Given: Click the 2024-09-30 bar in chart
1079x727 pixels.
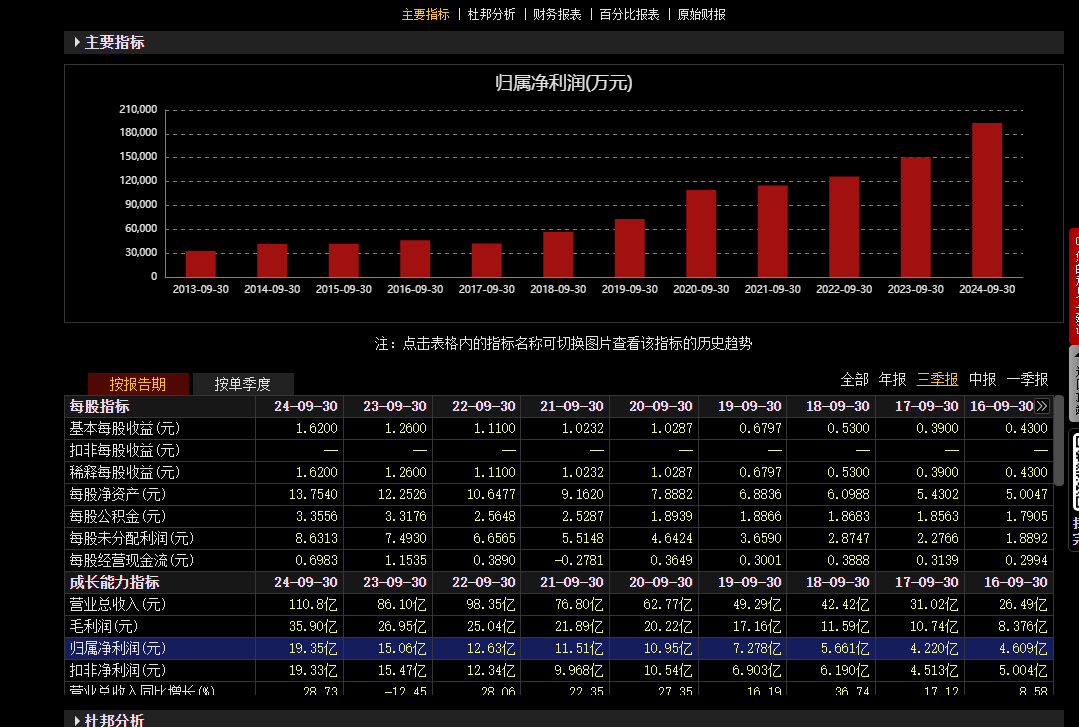Looking at the screenshot, I should coord(987,200).
